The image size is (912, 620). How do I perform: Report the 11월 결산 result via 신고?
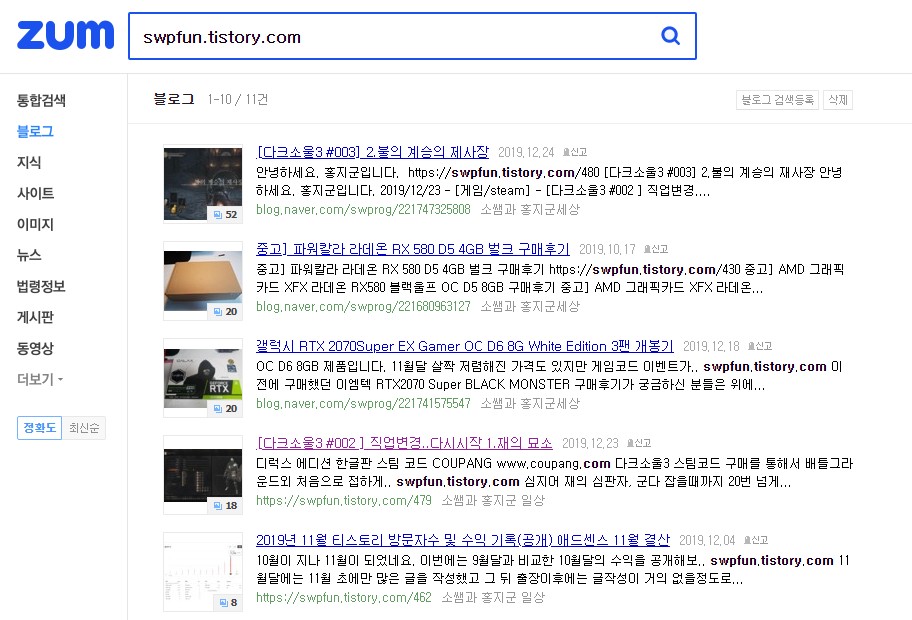[756, 540]
